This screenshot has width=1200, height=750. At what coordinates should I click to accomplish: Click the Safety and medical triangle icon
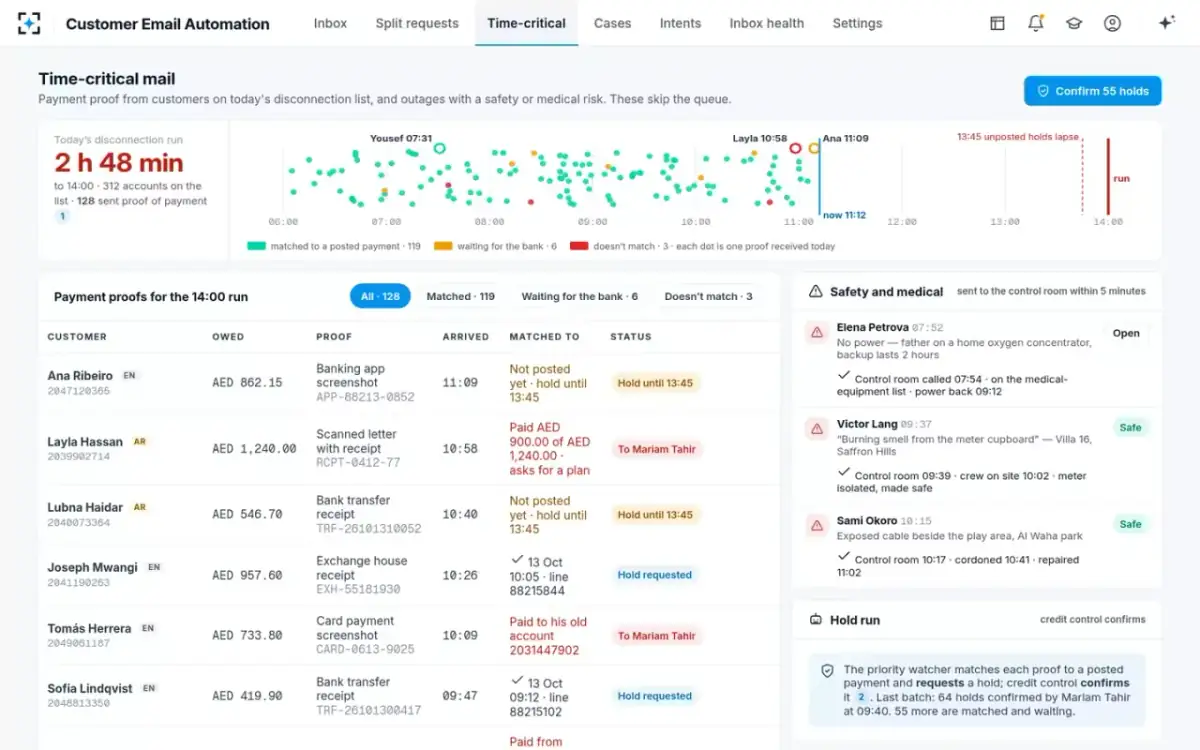click(x=815, y=292)
